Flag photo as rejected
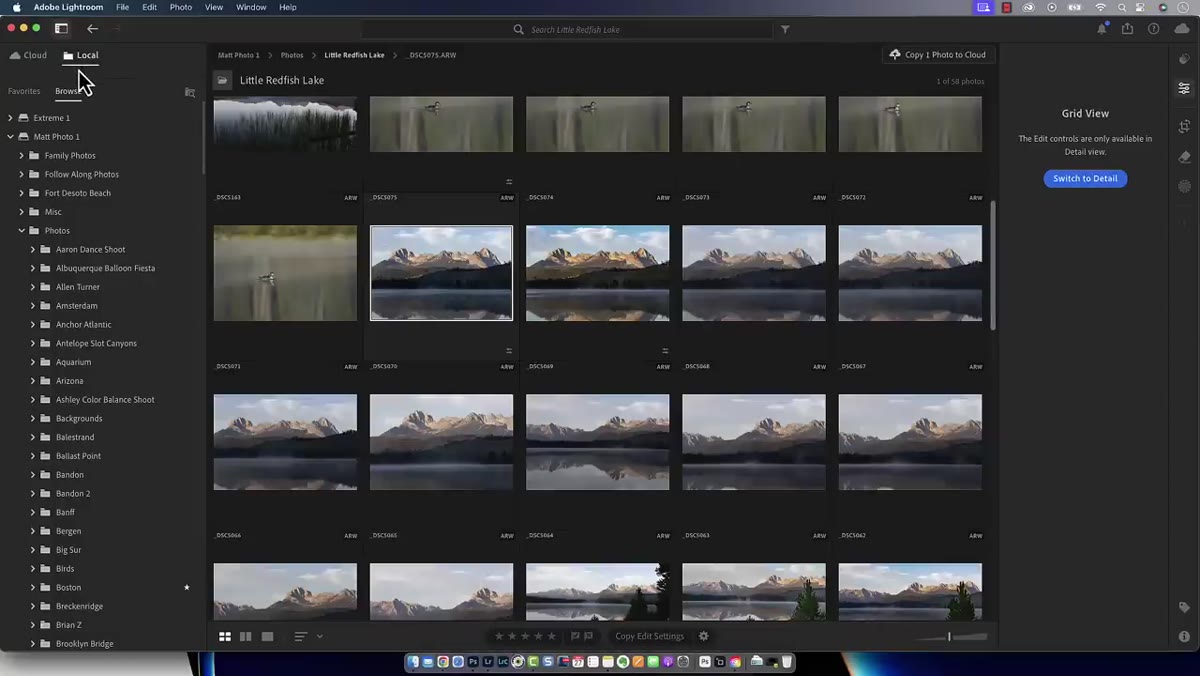This screenshot has width=1200, height=676. (x=588, y=636)
